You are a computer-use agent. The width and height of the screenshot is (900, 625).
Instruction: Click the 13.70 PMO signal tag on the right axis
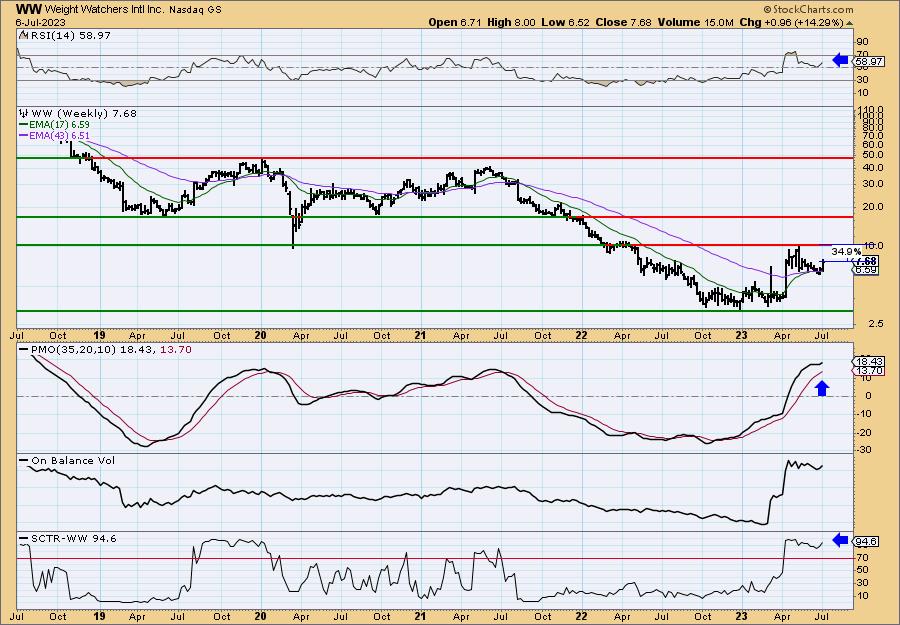[x=868, y=371]
